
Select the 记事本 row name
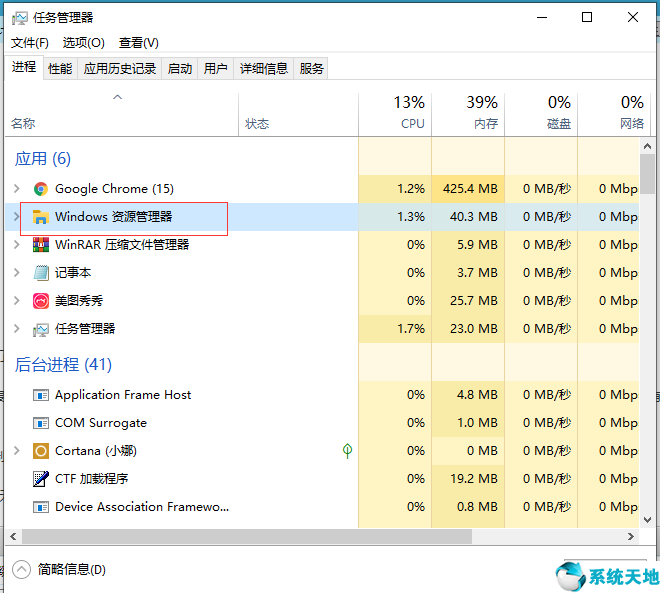tap(73, 273)
